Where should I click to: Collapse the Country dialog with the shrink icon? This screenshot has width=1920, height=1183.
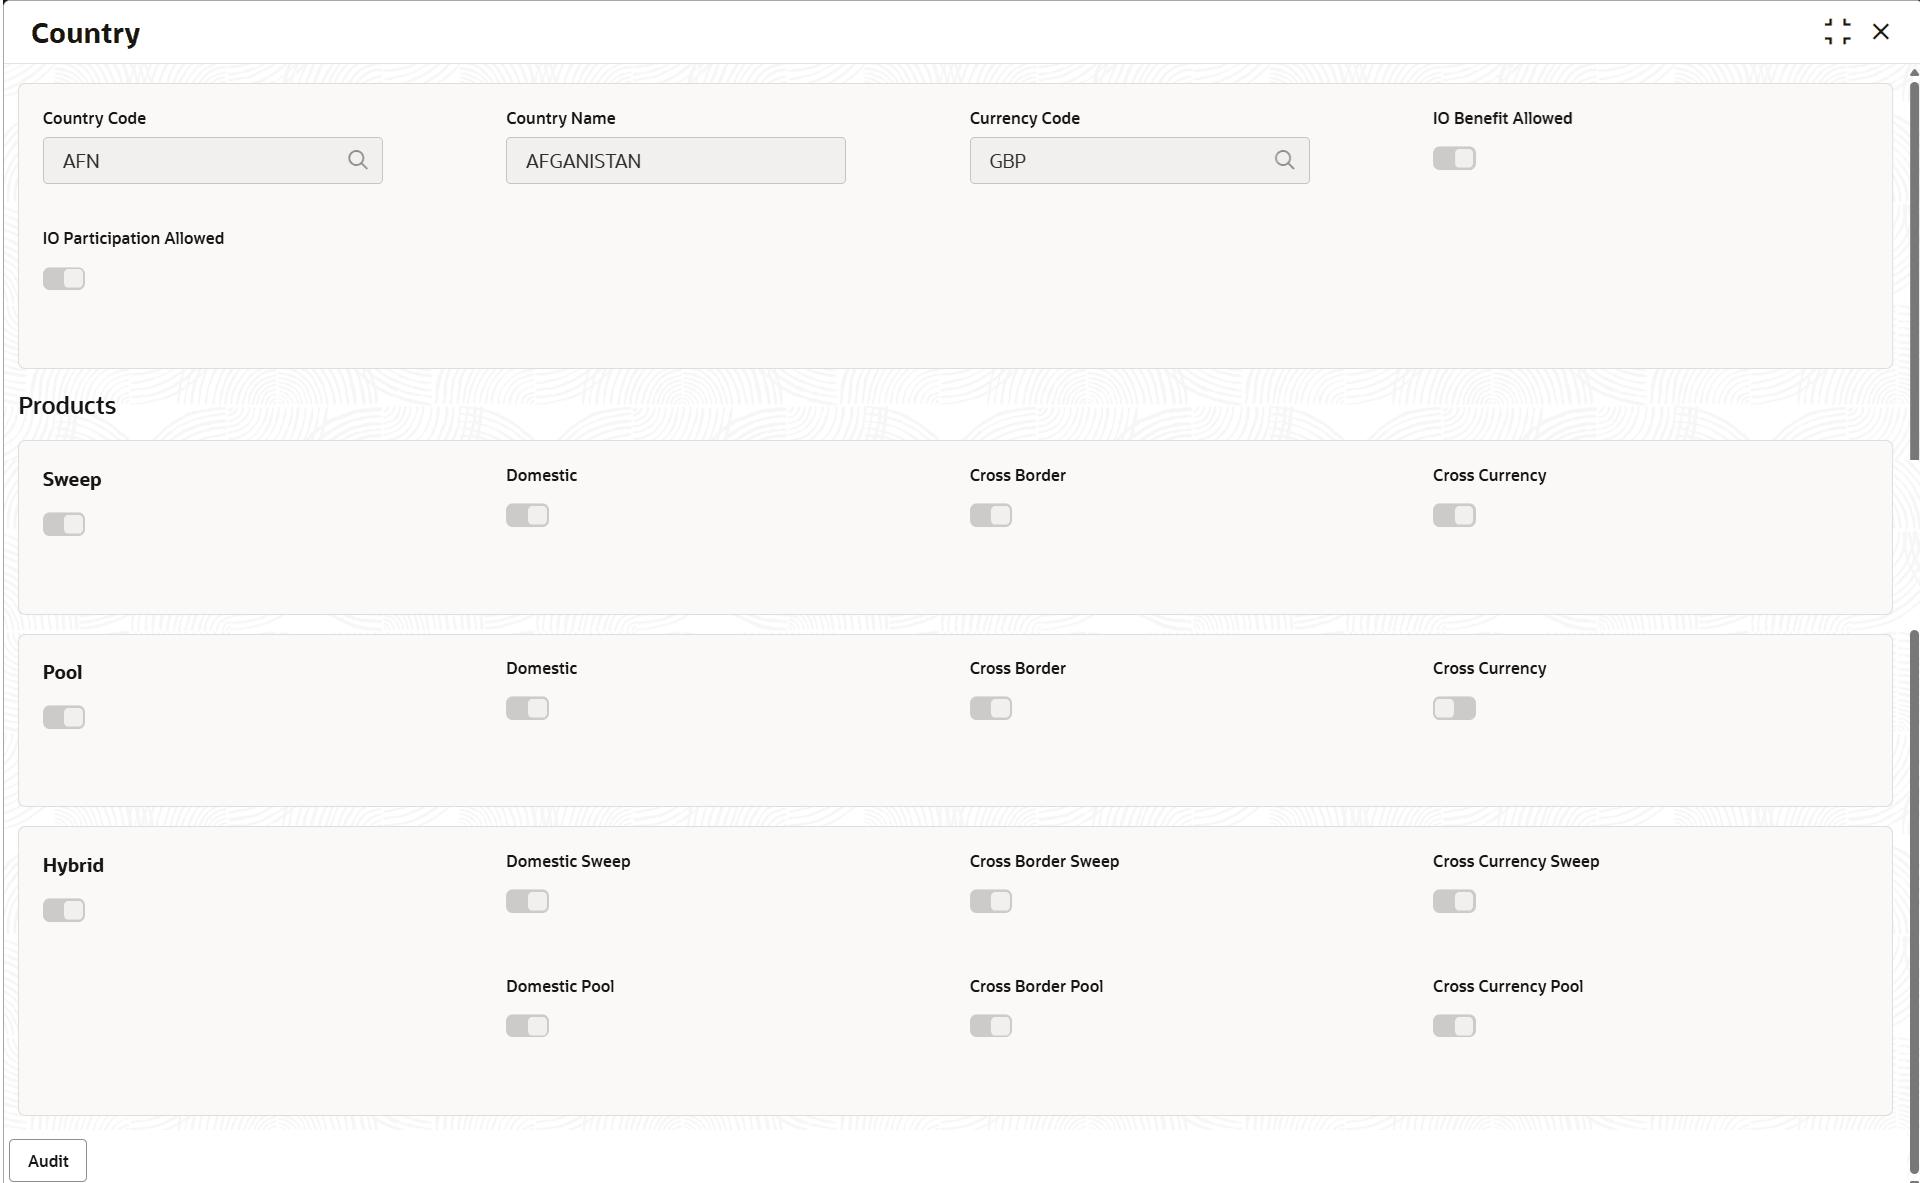tap(1837, 32)
